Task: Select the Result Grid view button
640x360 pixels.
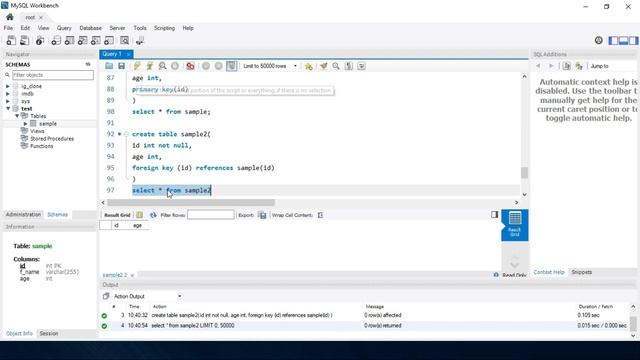Action: click(515, 225)
